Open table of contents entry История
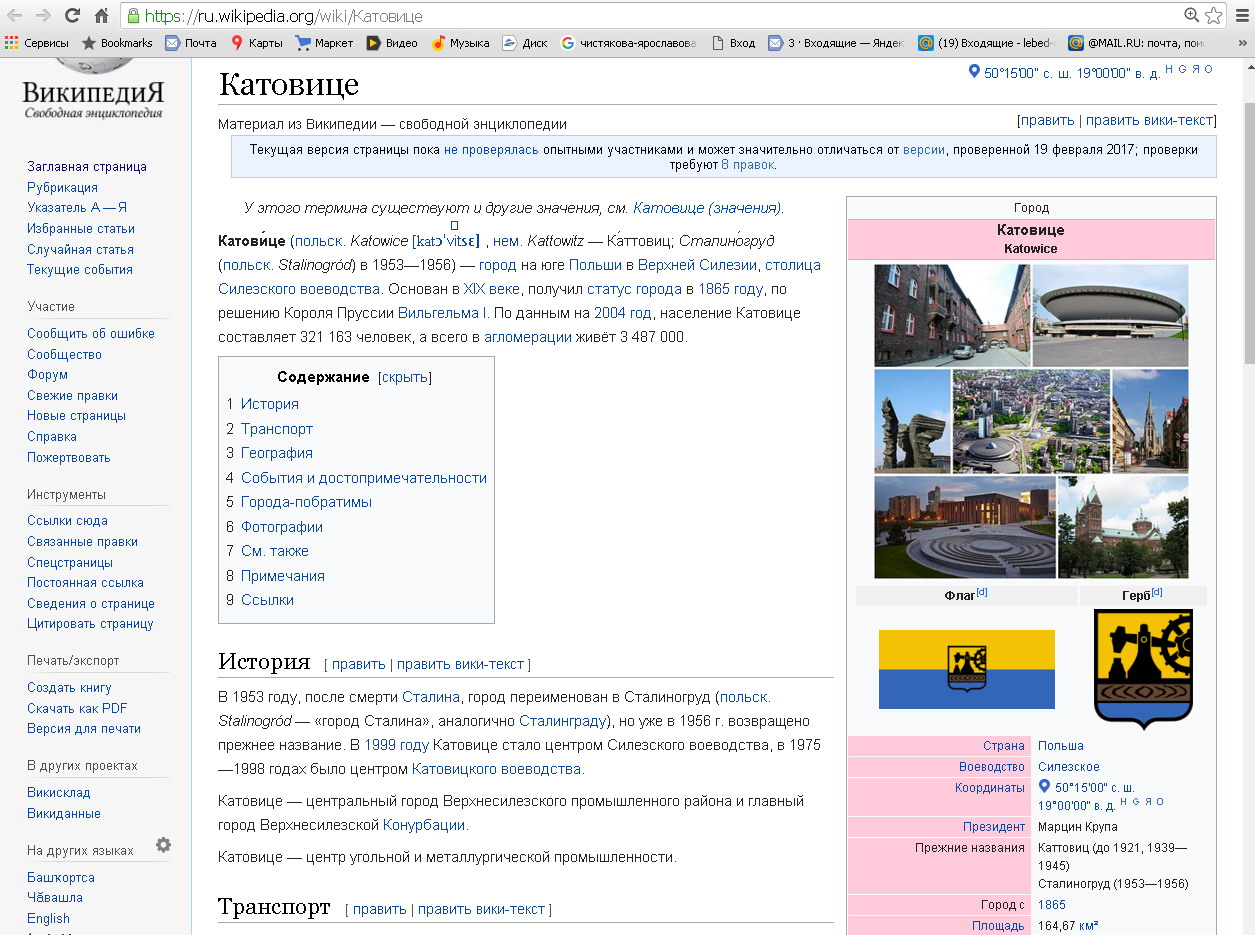Screen dimensions: 1255x935 click(x=269, y=404)
